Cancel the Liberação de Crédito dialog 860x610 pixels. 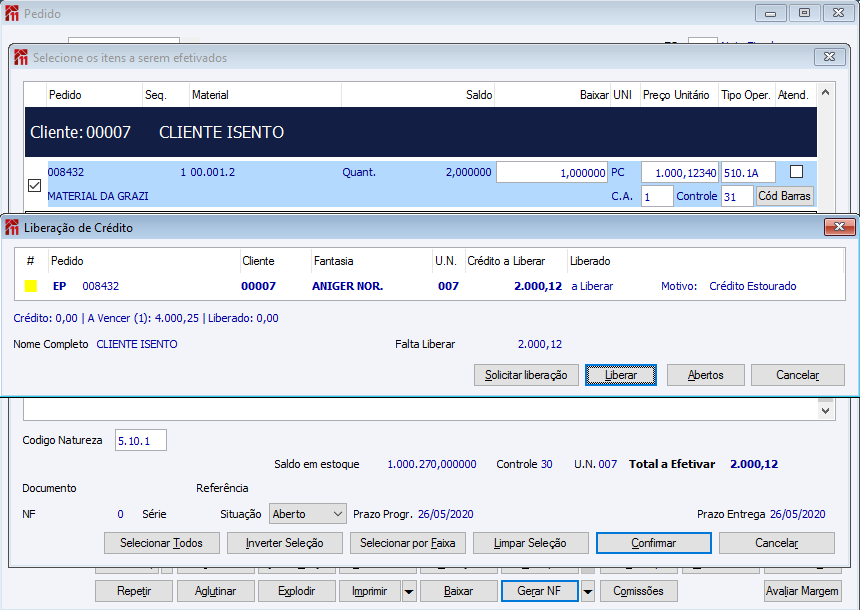(797, 375)
